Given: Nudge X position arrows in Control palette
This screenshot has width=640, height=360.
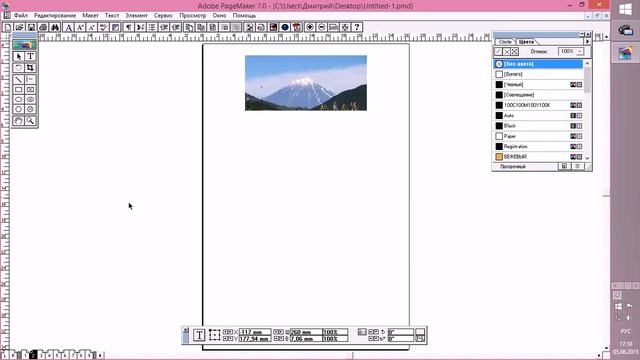Looking at the screenshot, I should [x=228, y=332].
